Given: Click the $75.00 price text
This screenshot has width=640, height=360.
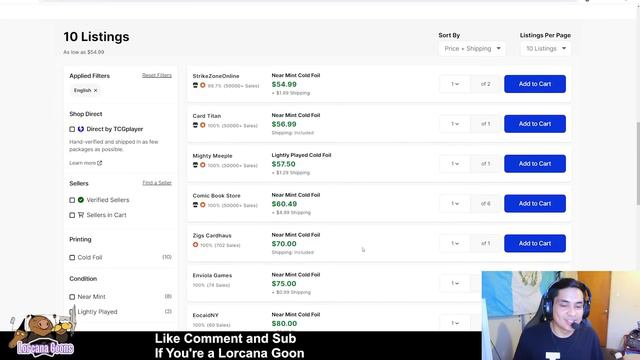Looking at the screenshot, I should [284, 284].
